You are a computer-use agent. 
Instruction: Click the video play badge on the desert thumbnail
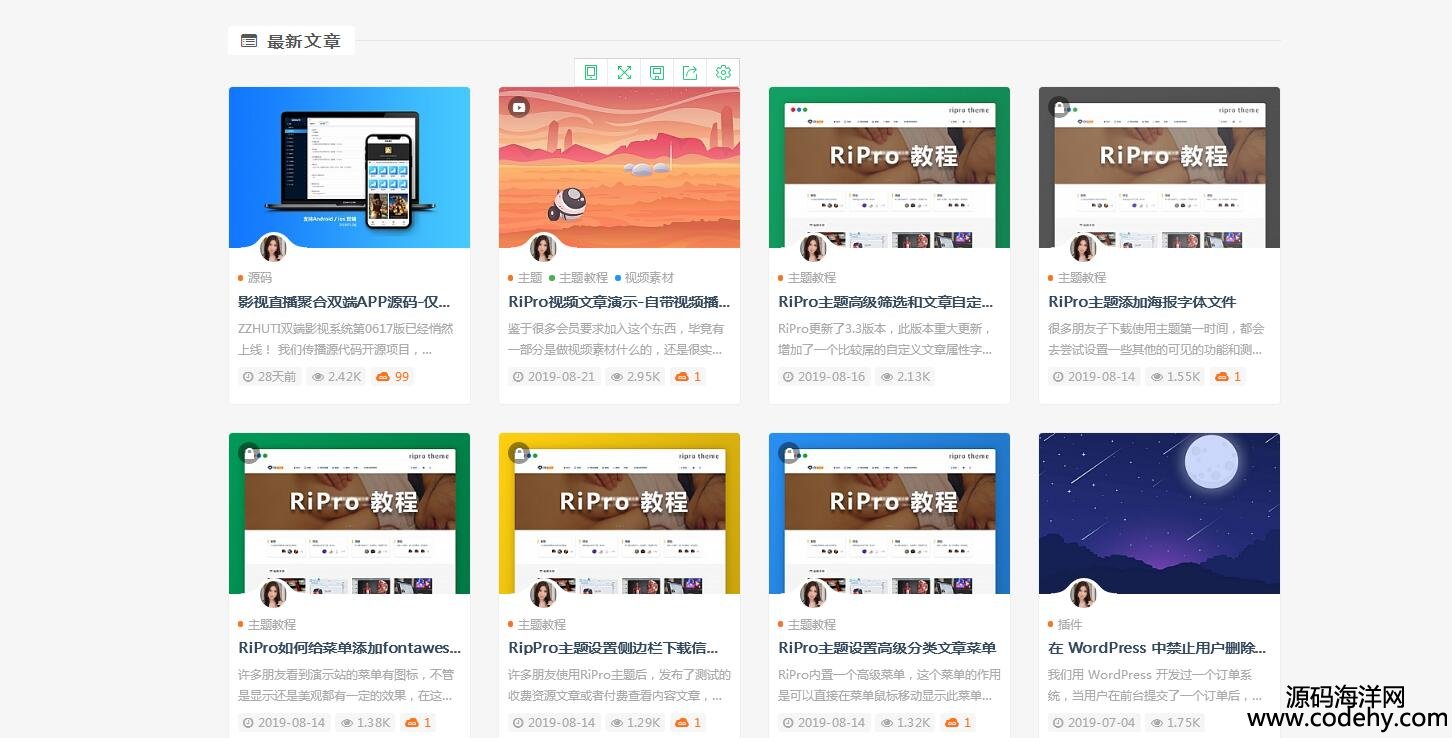[x=518, y=106]
